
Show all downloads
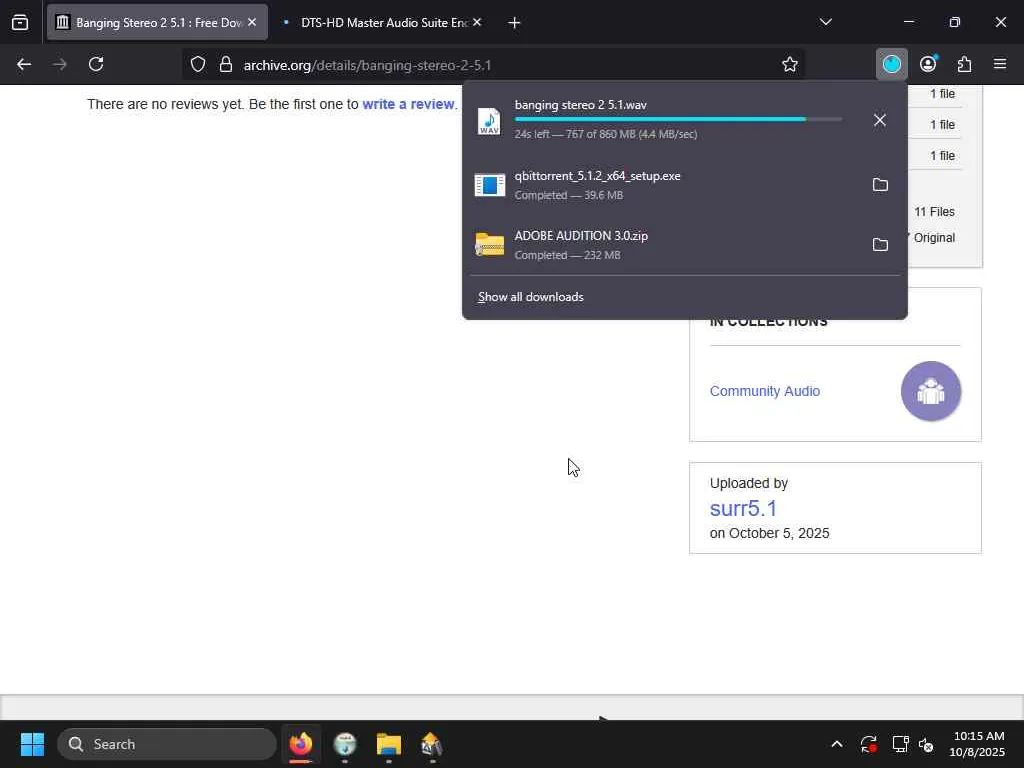530,297
